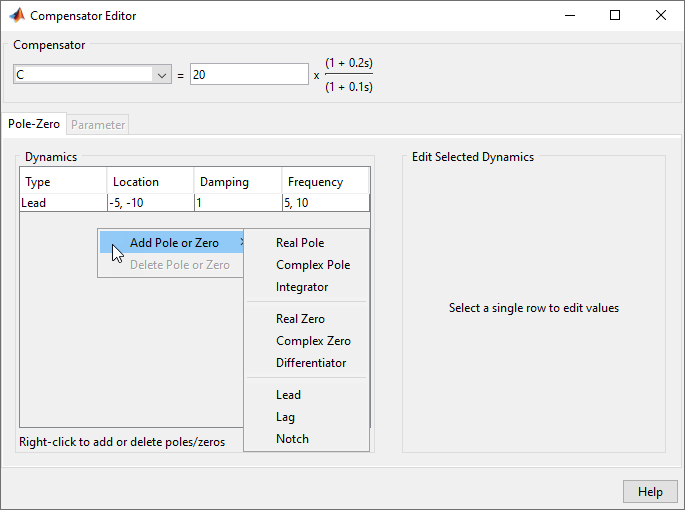Click the MATLAB logo icon in title bar
Viewport: 685px width, 510px height.
[17, 16]
